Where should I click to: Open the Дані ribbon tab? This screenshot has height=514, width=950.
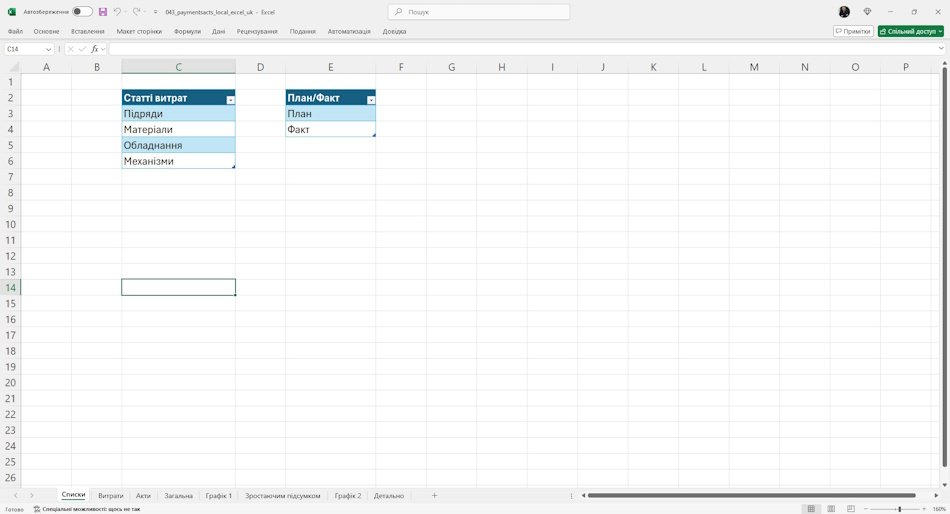point(219,31)
